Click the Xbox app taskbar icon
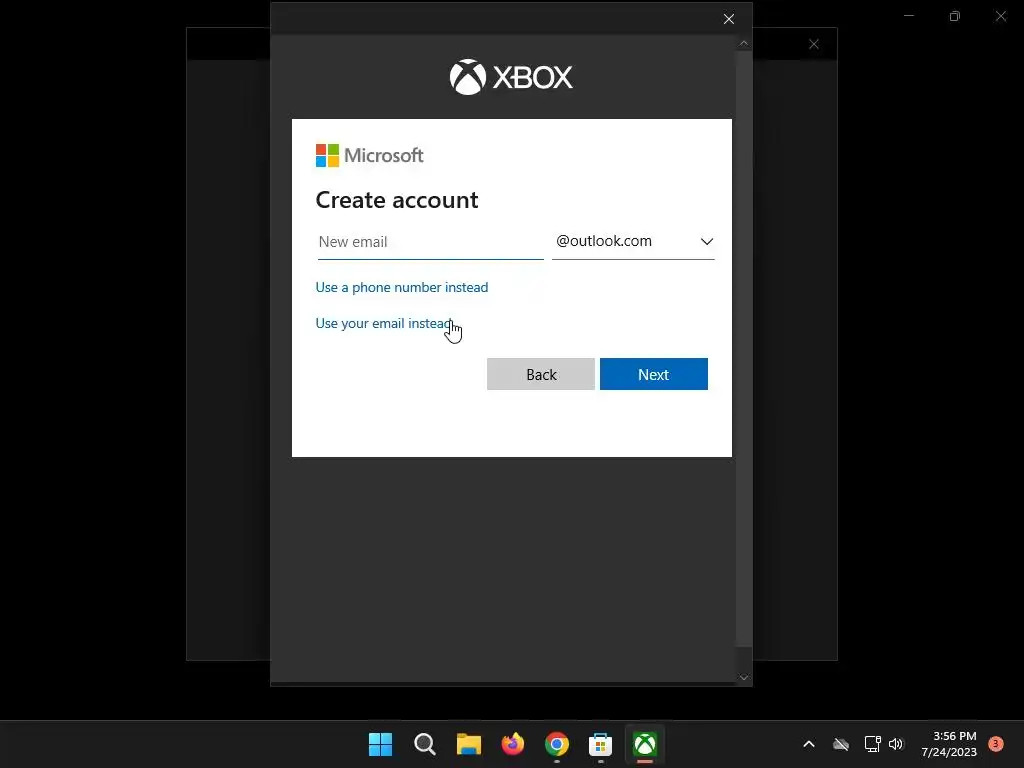Image resolution: width=1024 pixels, height=768 pixels. point(645,744)
